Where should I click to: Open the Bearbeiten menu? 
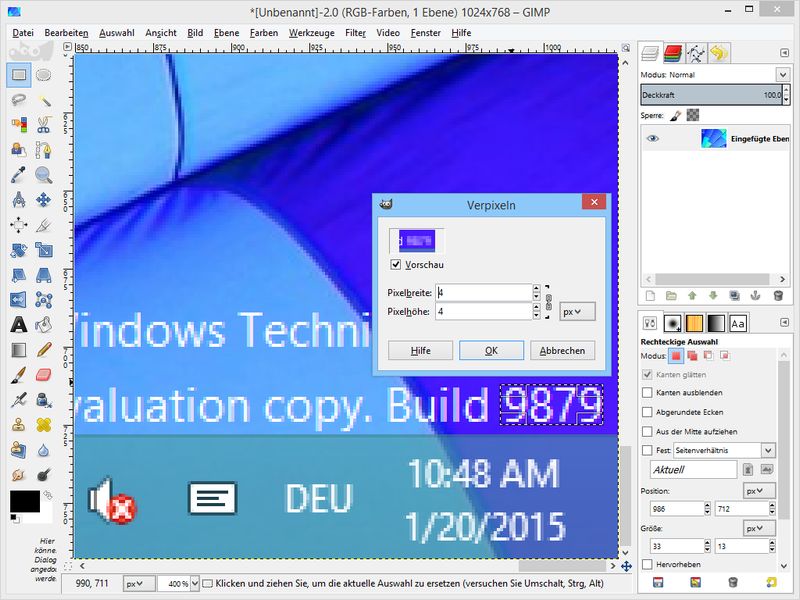[66, 33]
